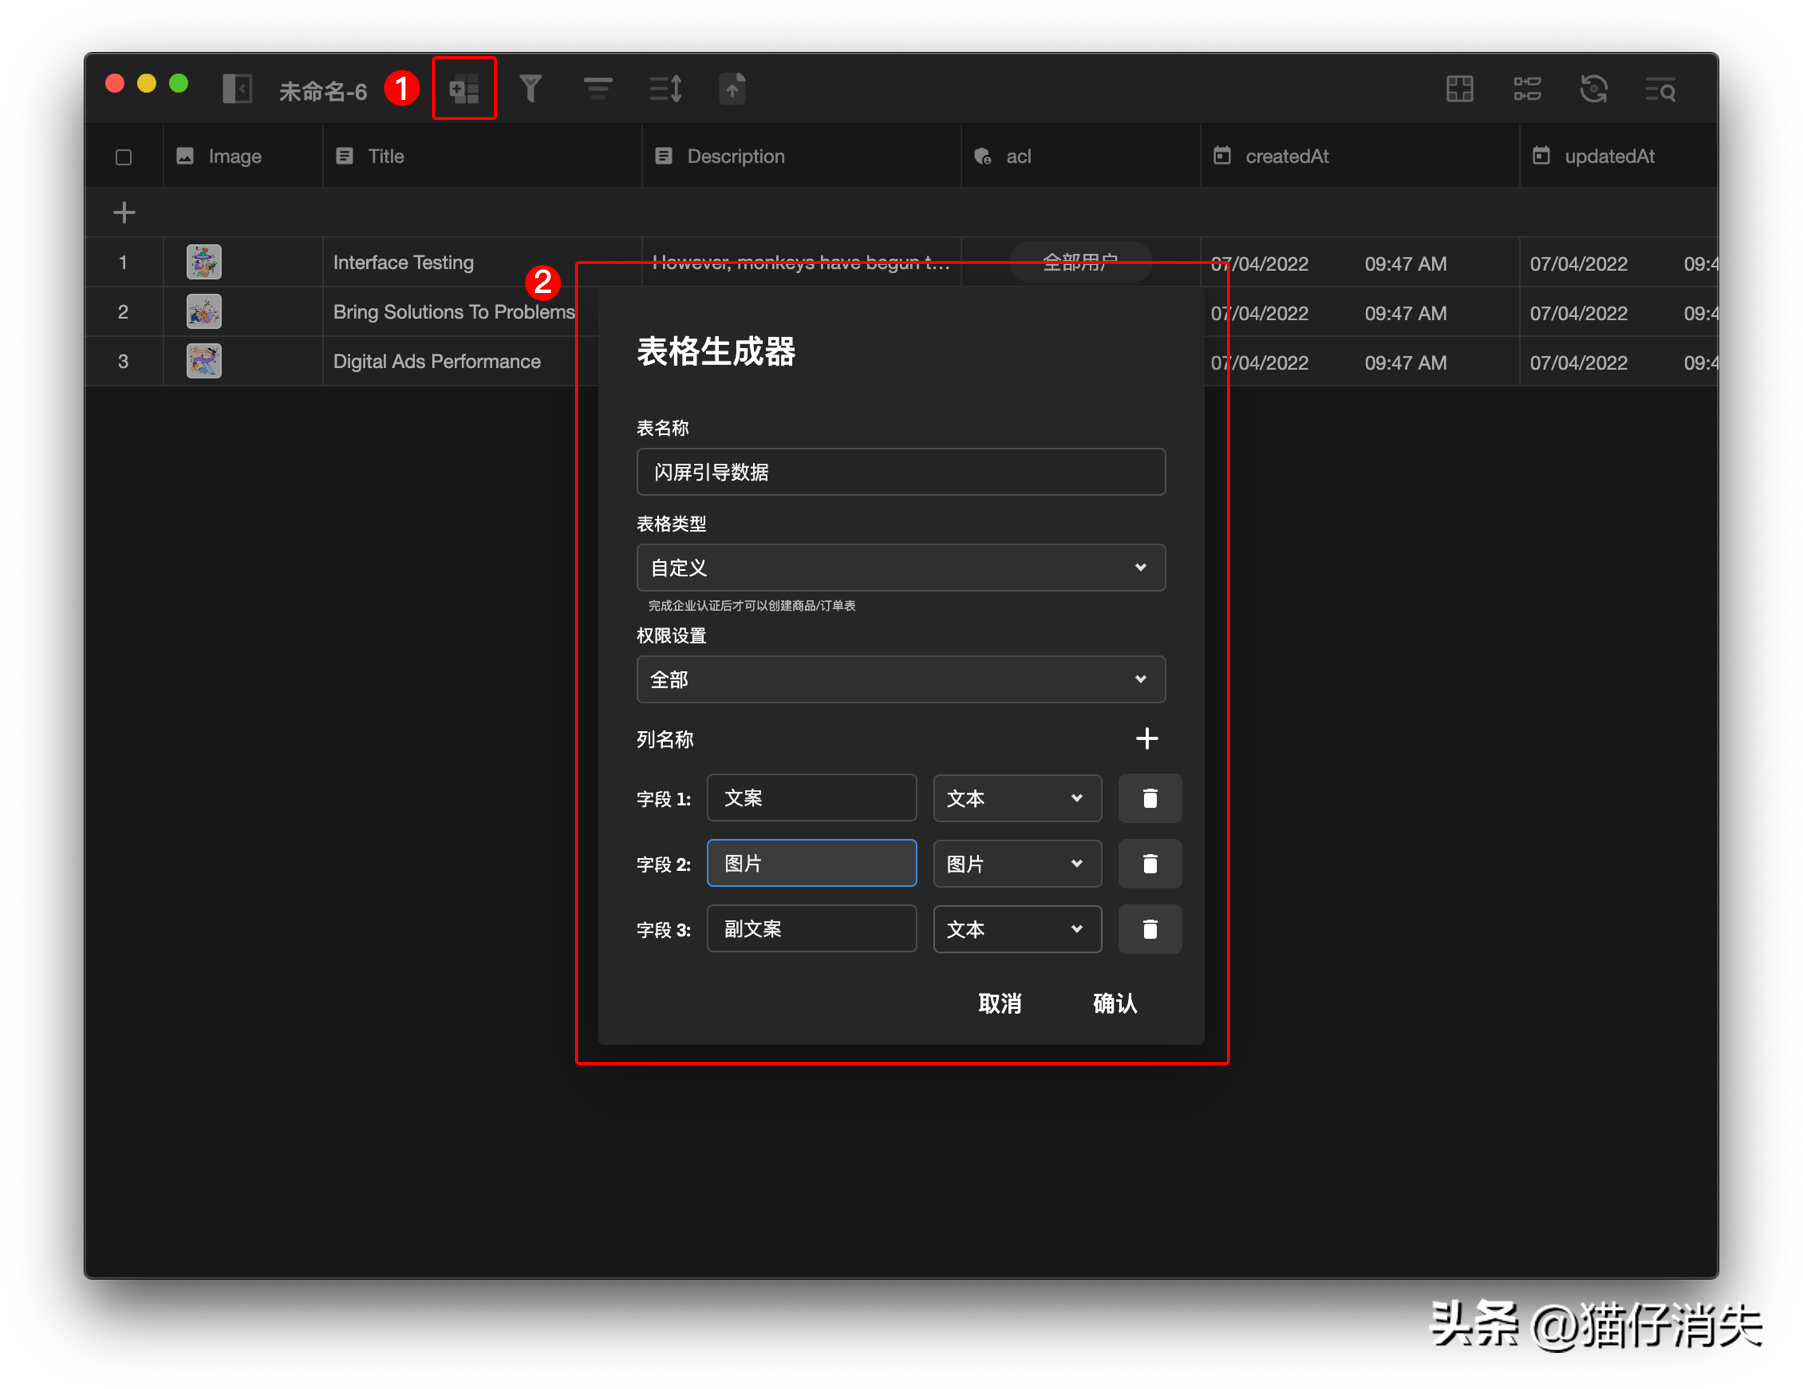Click the 未命名-6 window title
Viewport: 1803px width, 1389px height.
tap(322, 91)
